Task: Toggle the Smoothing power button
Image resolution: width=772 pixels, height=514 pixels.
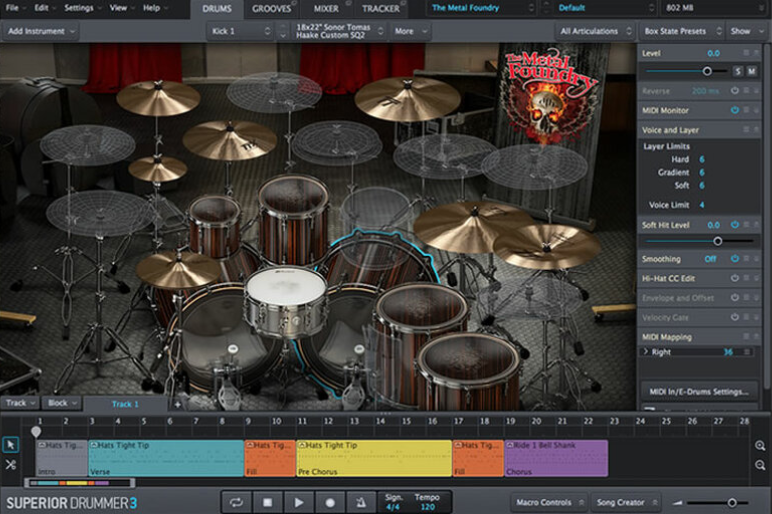Action: click(735, 258)
